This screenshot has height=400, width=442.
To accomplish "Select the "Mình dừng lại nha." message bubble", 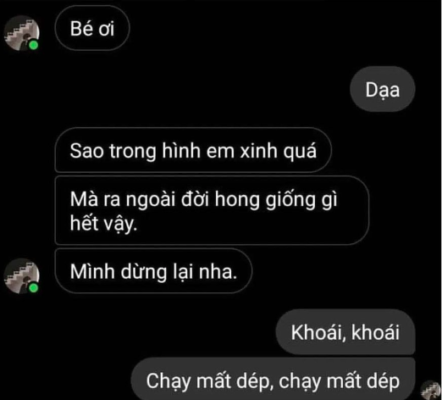I will point(153,271).
